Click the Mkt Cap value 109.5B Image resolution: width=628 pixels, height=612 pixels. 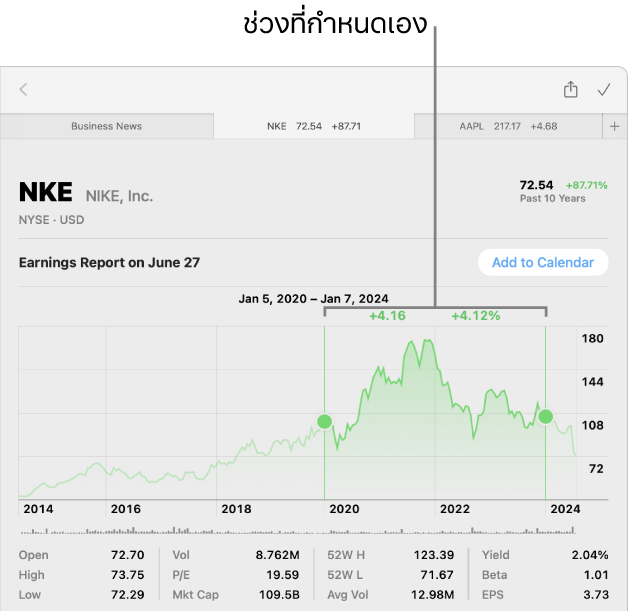[x=279, y=594]
